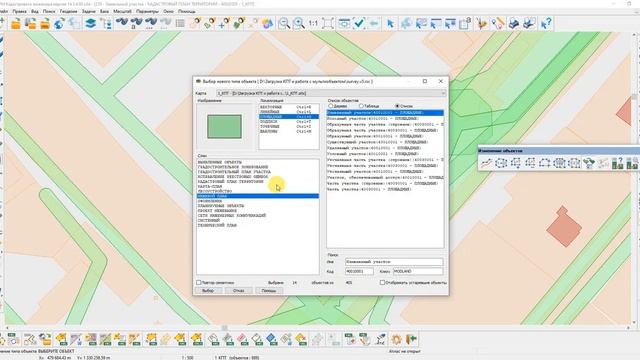Click the Zoom in magnifier icon
Screen dimensions: 640x360
299,23
